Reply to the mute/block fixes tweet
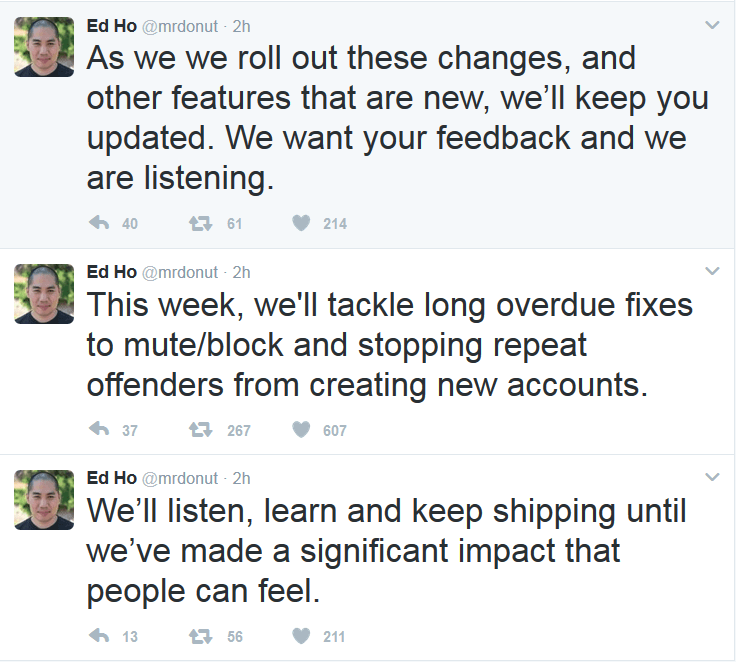 [x=99, y=430]
